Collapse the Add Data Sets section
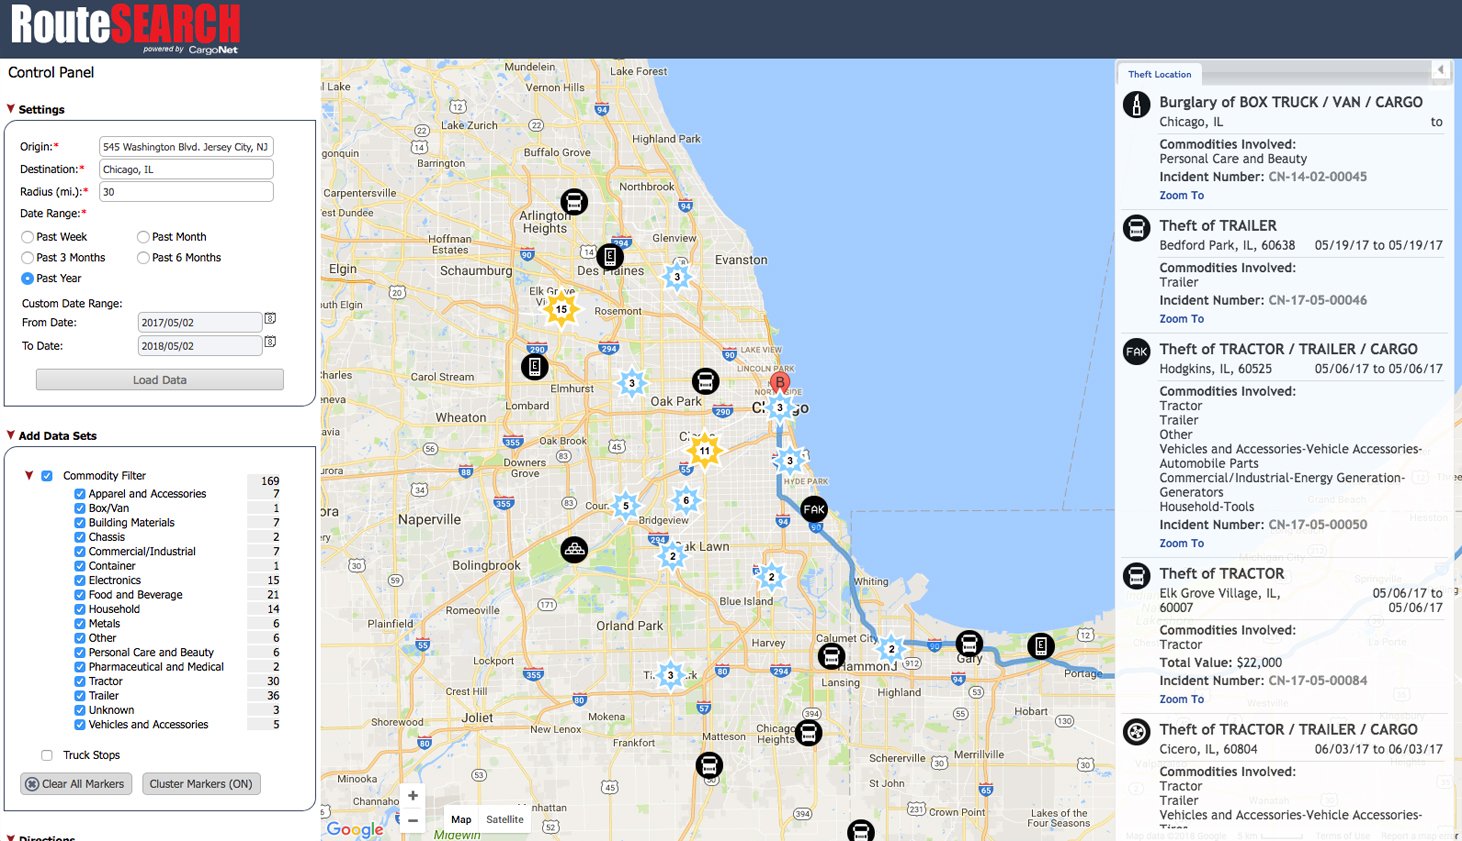This screenshot has height=841, width=1462. click(10, 435)
